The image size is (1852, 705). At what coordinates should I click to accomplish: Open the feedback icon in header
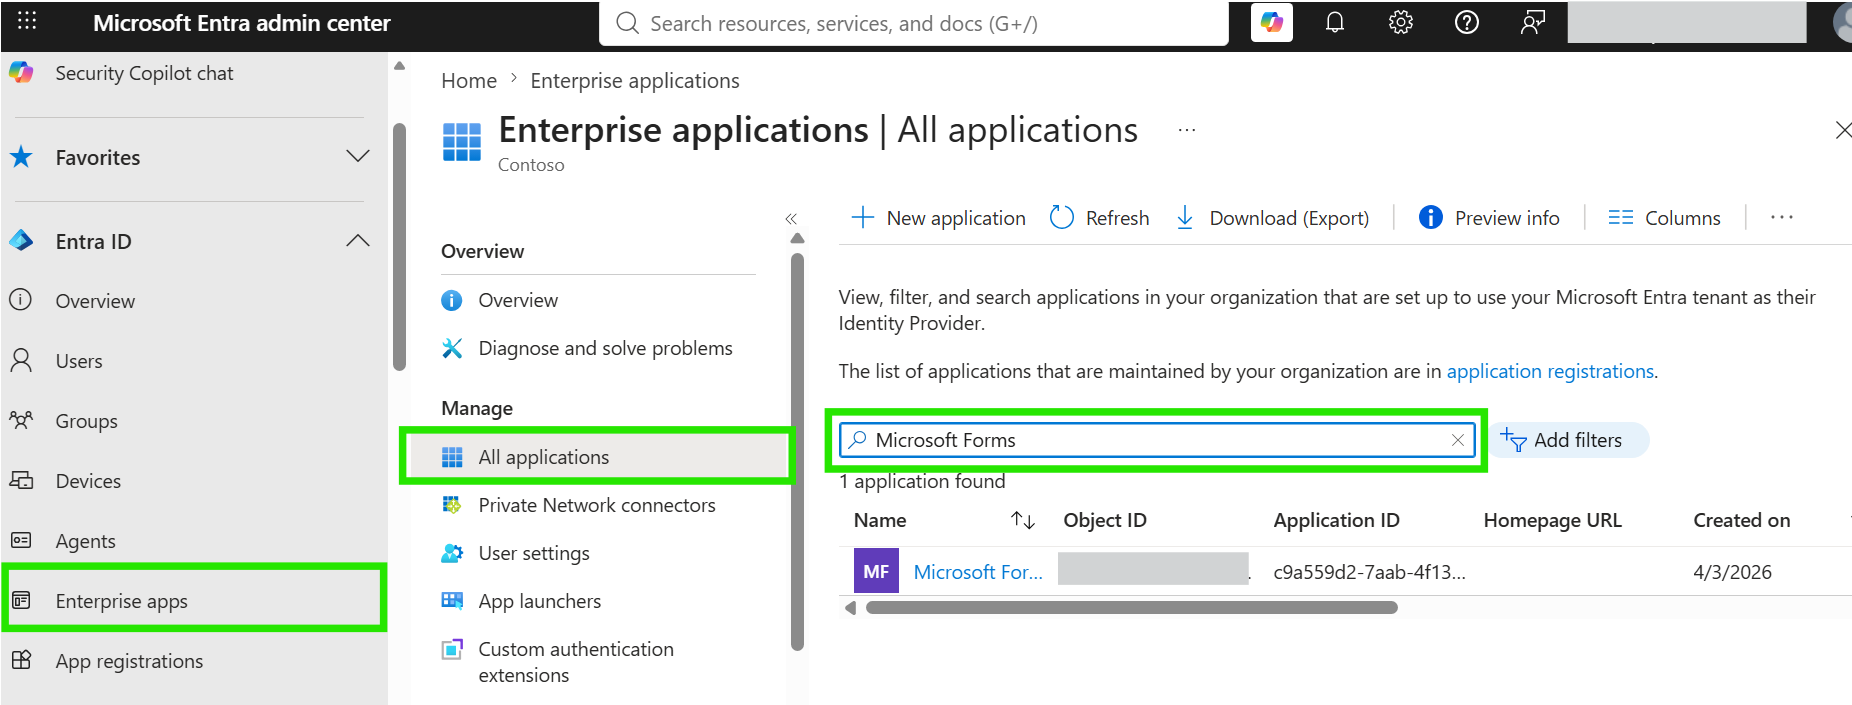1533,22
